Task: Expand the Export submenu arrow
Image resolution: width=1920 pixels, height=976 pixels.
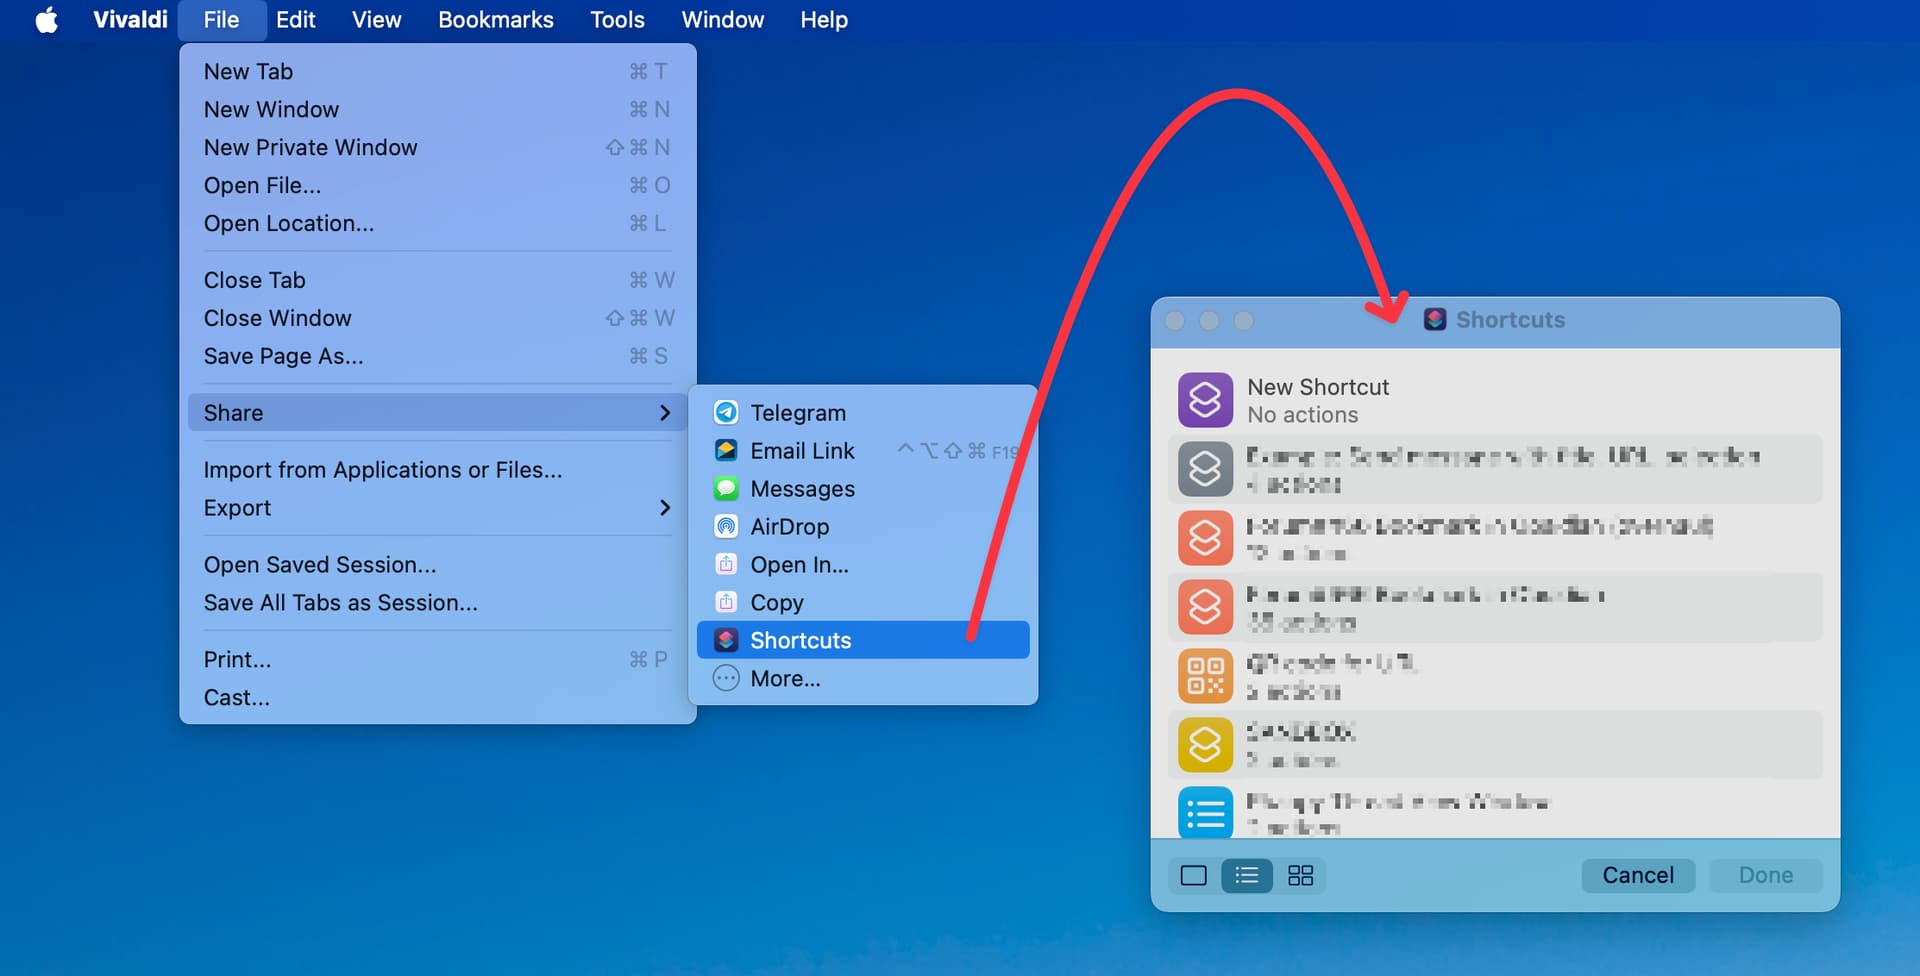Action: pyautogui.click(x=665, y=508)
